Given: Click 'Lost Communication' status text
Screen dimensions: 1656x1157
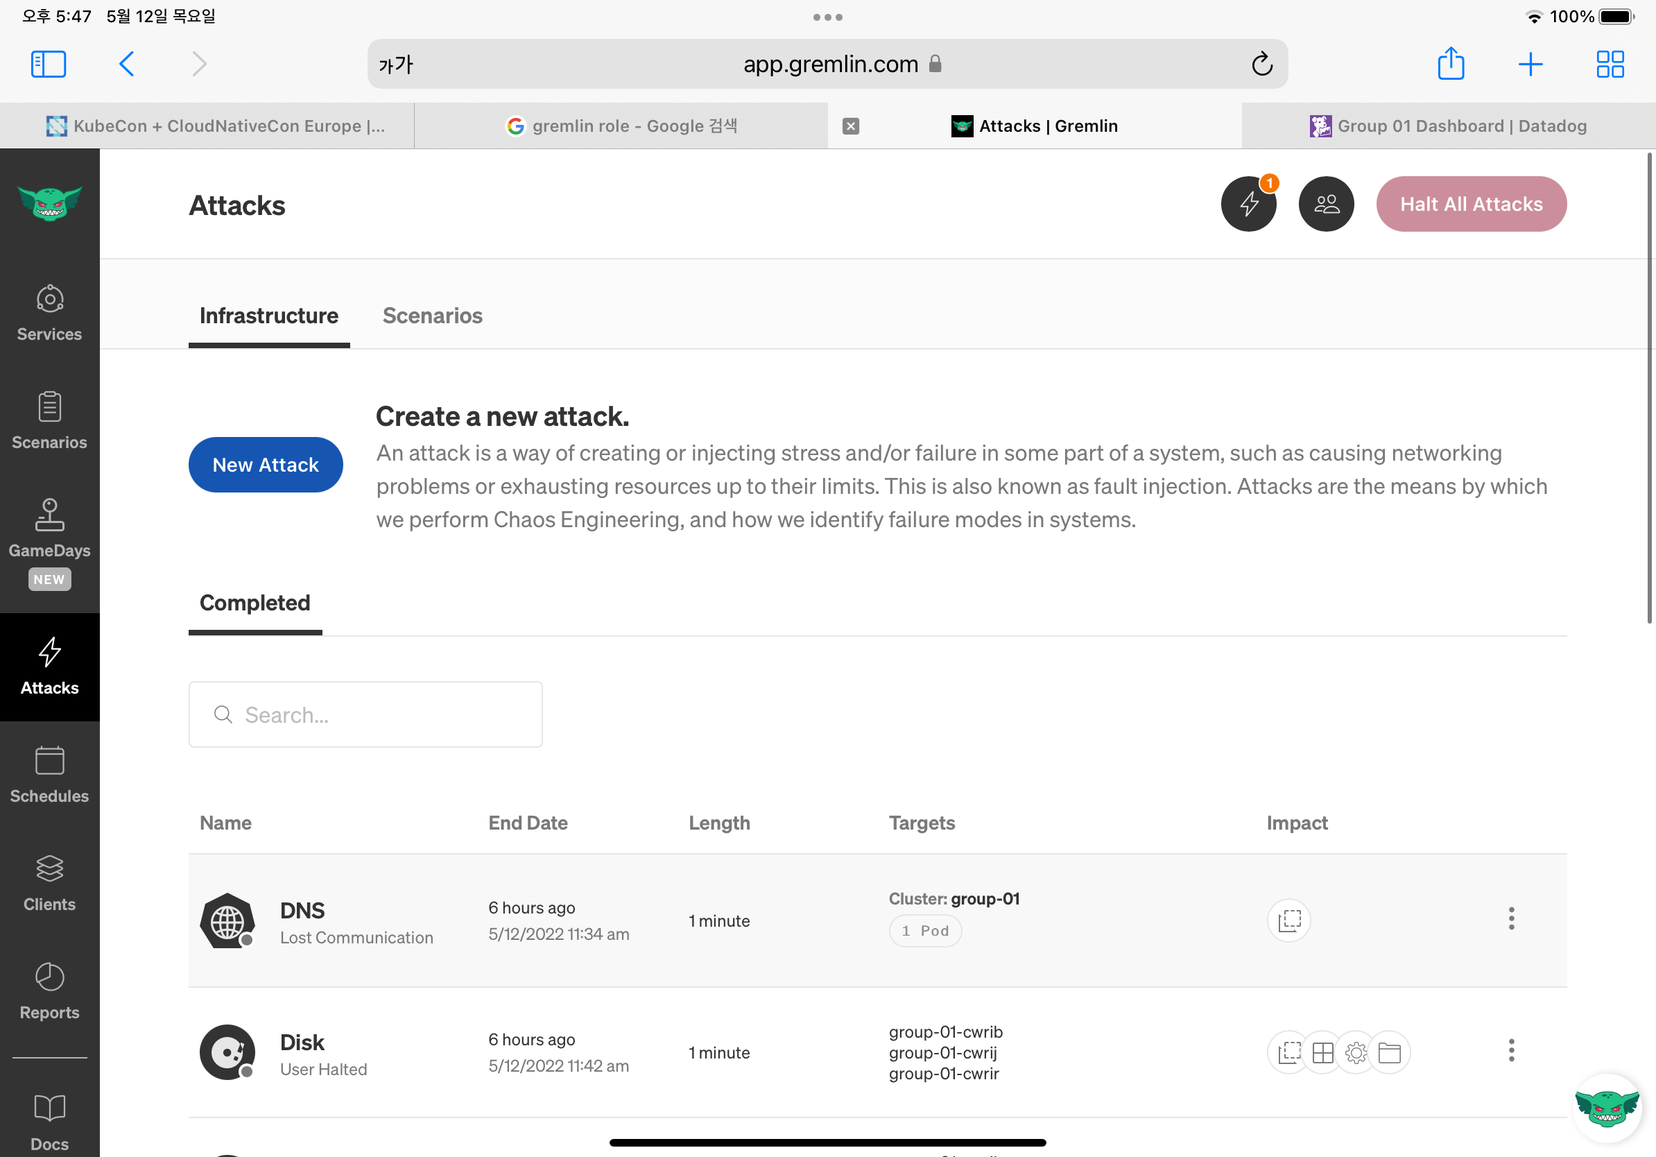Looking at the screenshot, I should click(x=357, y=938).
